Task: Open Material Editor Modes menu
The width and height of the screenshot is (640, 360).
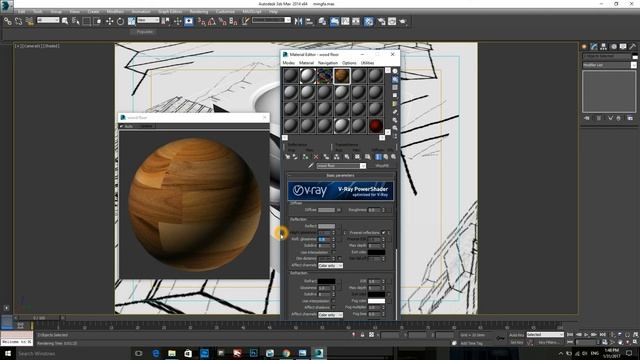Action: (x=289, y=63)
